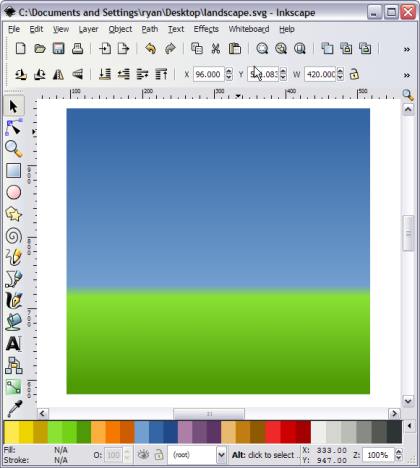
Task: Click the Import icon
Action: click(x=105, y=49)
